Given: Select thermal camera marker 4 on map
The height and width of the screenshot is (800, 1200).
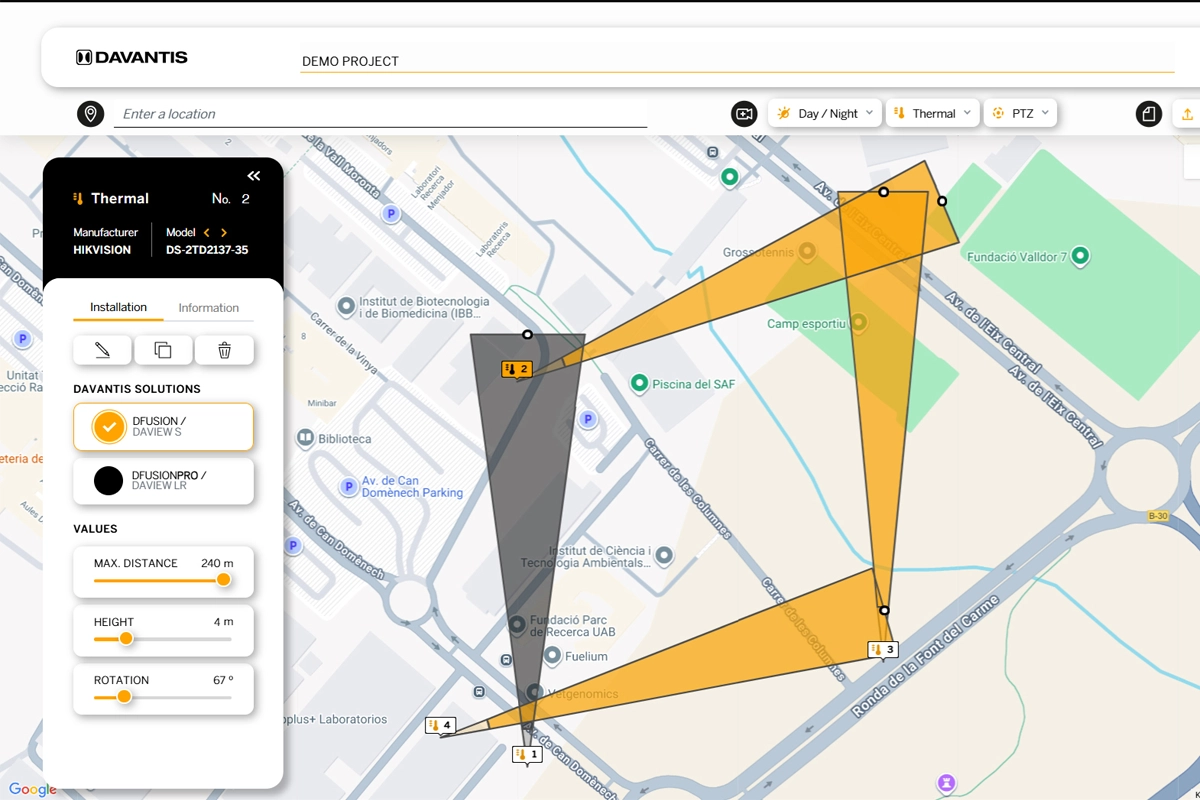Looking at the screenshot, I should coord(440,725).
